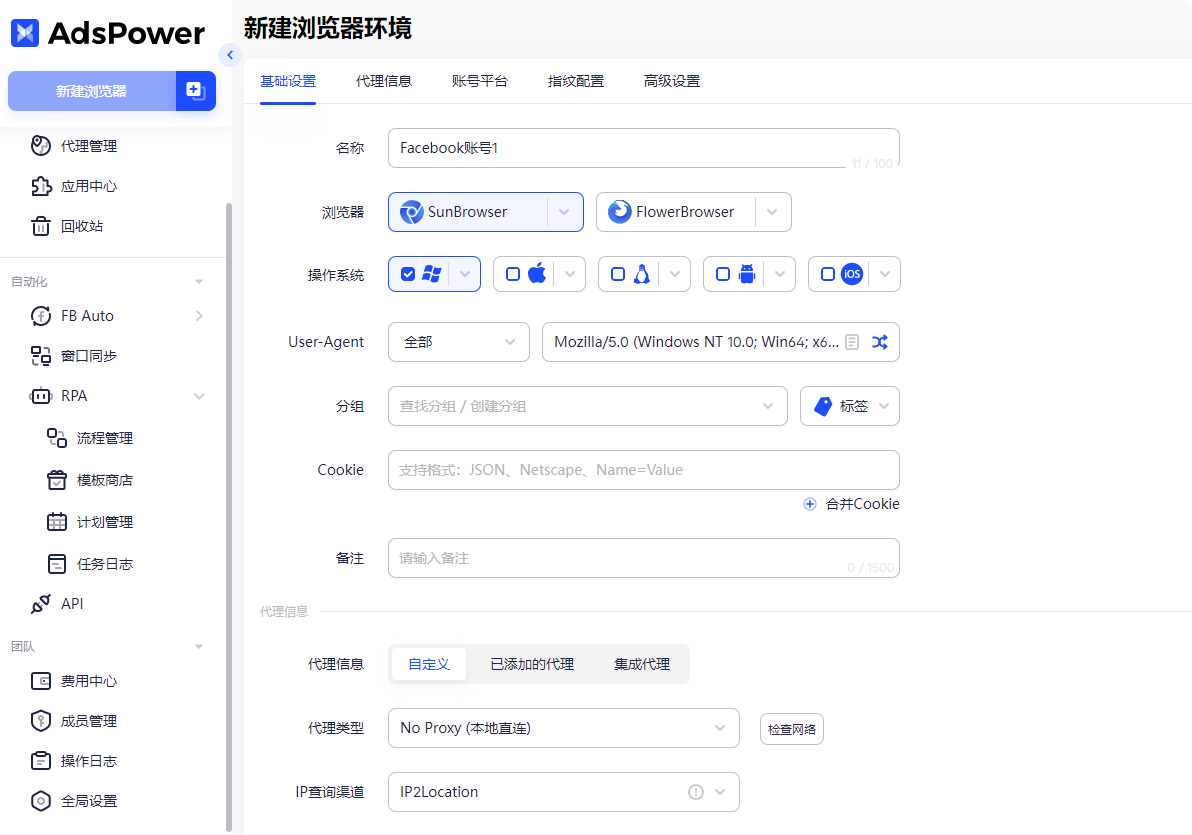This screenshot has height=835, width=1192.
Task: Expand the Android version dropdown arrow
Action: (779, 275)
